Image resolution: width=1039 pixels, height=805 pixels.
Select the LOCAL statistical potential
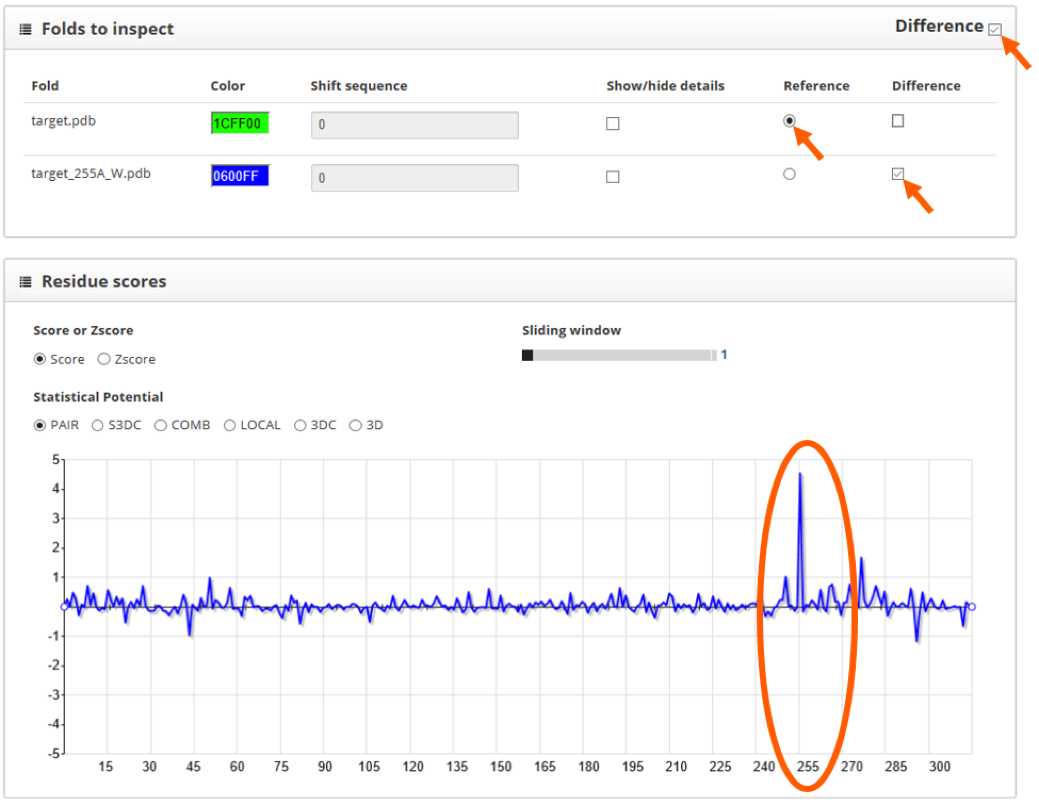(229, 425)
